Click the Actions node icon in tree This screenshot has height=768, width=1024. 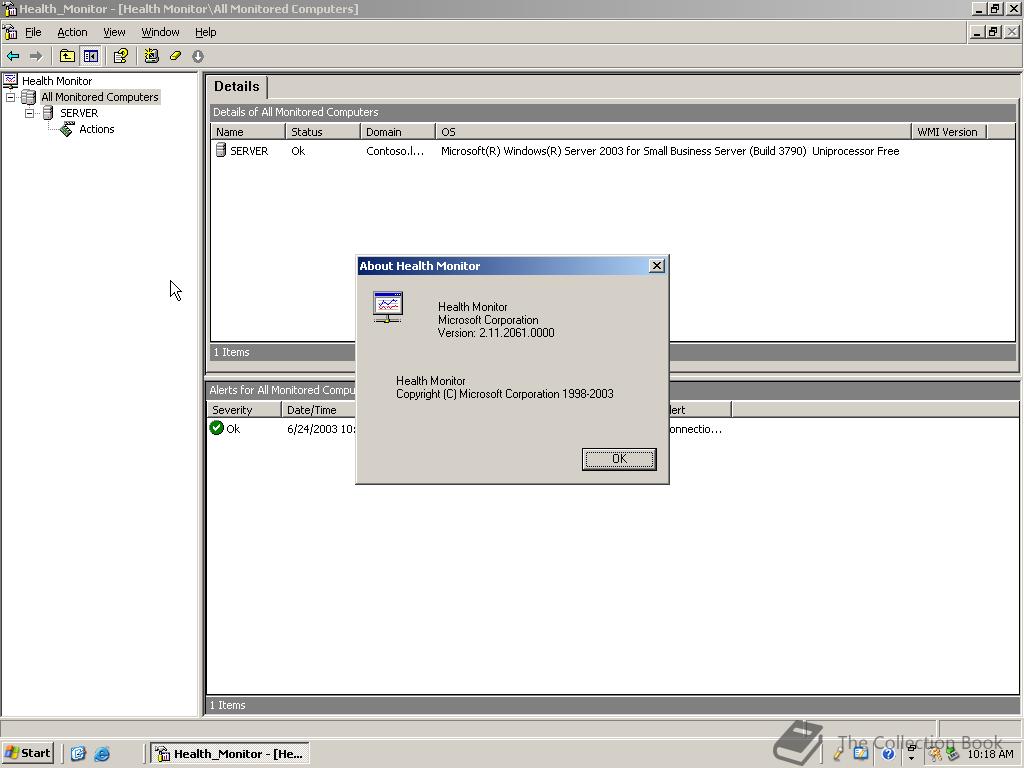click(x=67, y=129)
